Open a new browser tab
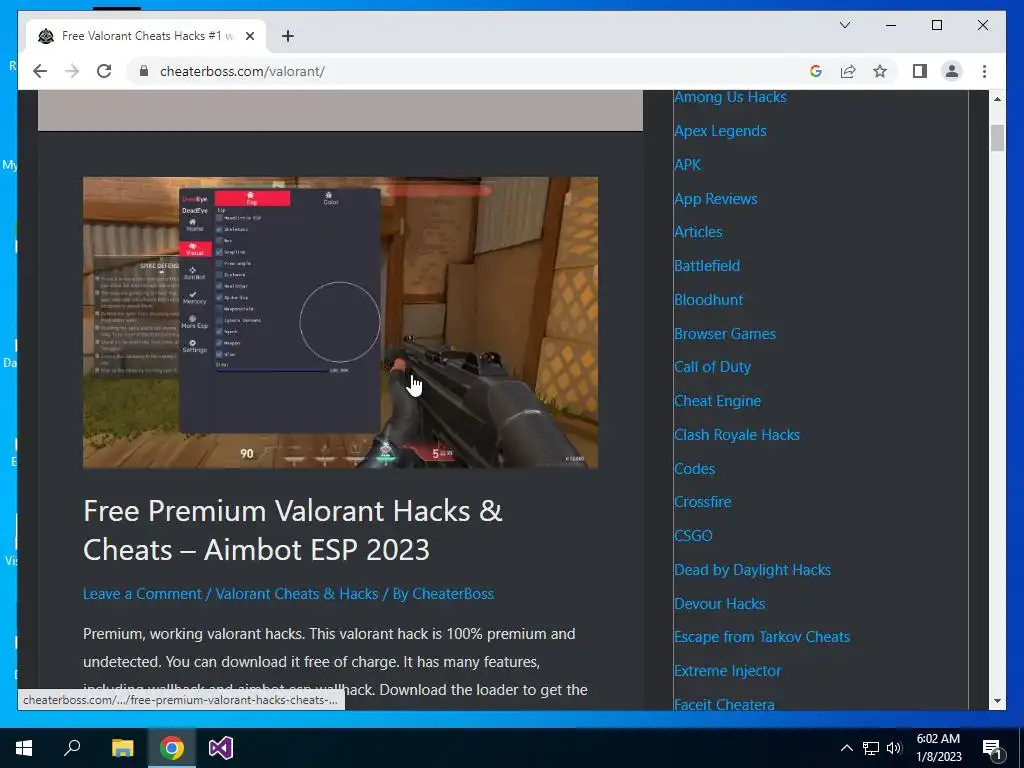This screenshot has width=1024, height=768. point(288,36)
